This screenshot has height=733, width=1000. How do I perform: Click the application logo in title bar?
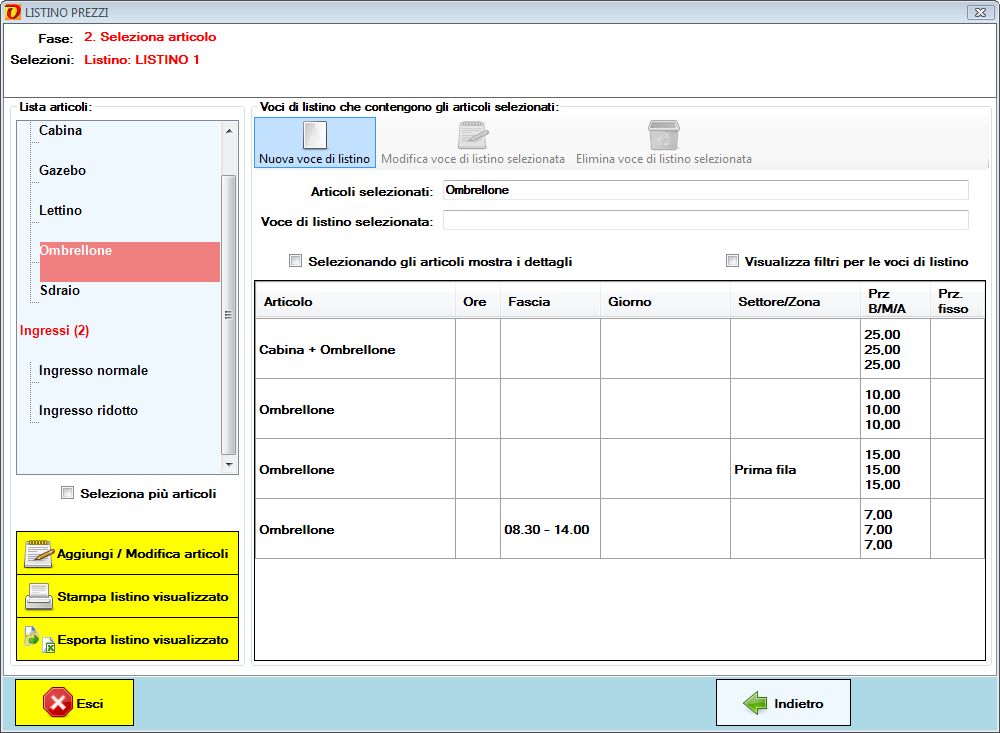click(x=12, y=12)
